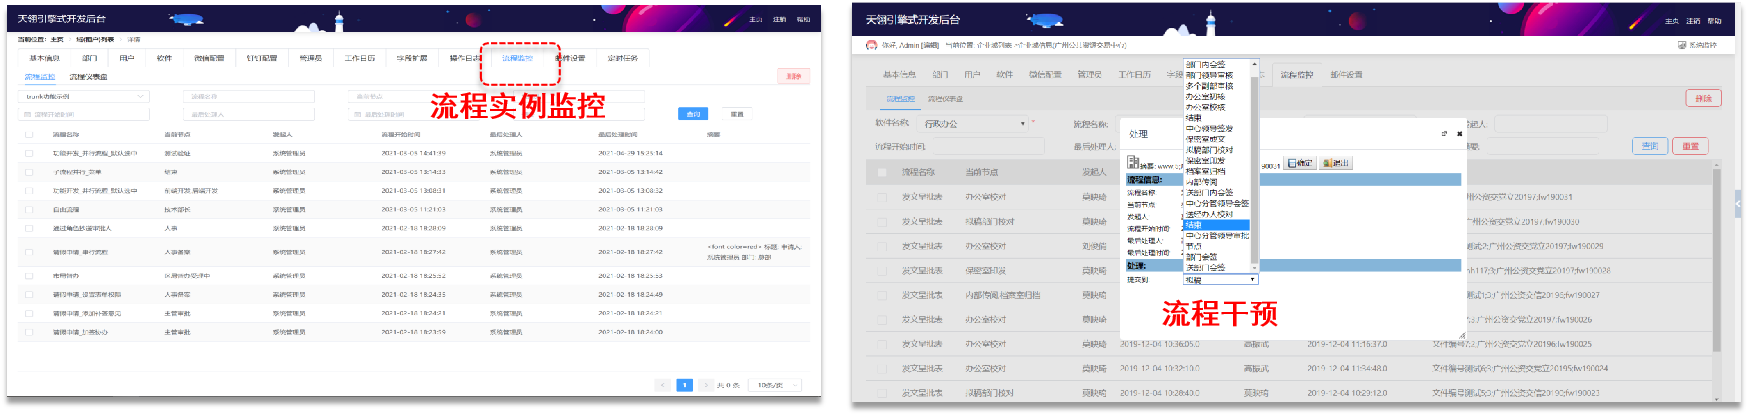1749x416 pixels.
Task: Close the 处理 dialog with X icon
Action: click(1459, 133)
